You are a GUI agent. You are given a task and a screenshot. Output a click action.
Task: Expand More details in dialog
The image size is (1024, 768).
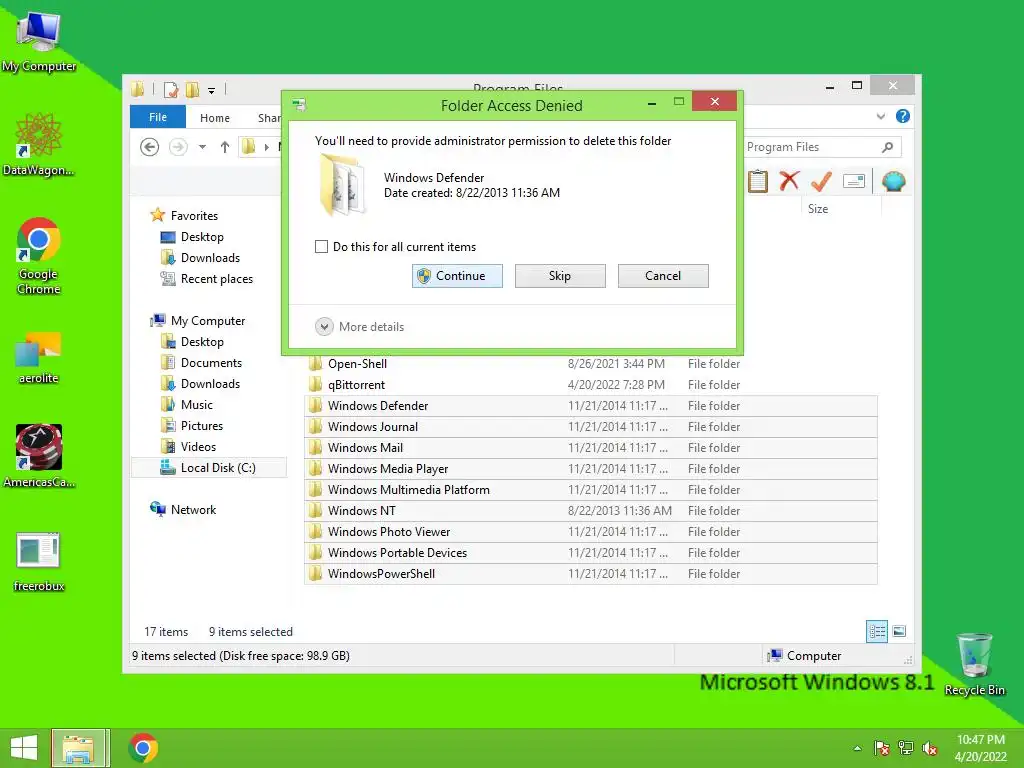(x=360, y=327)
